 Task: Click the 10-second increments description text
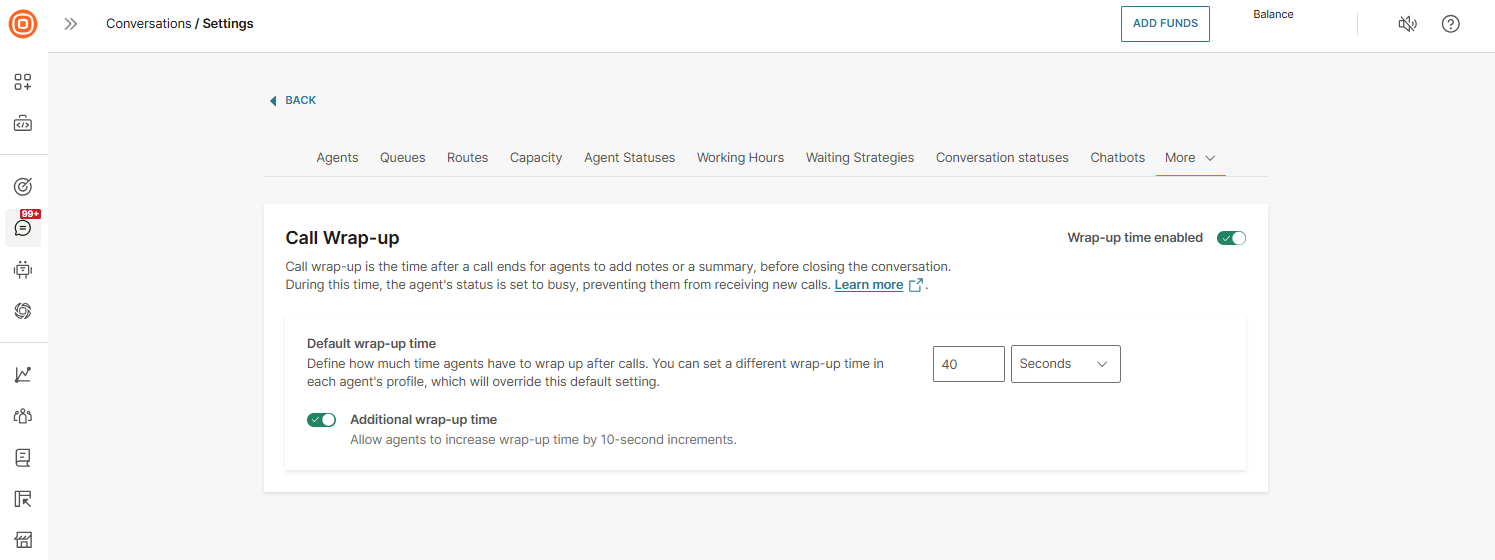tap(543, 440)
